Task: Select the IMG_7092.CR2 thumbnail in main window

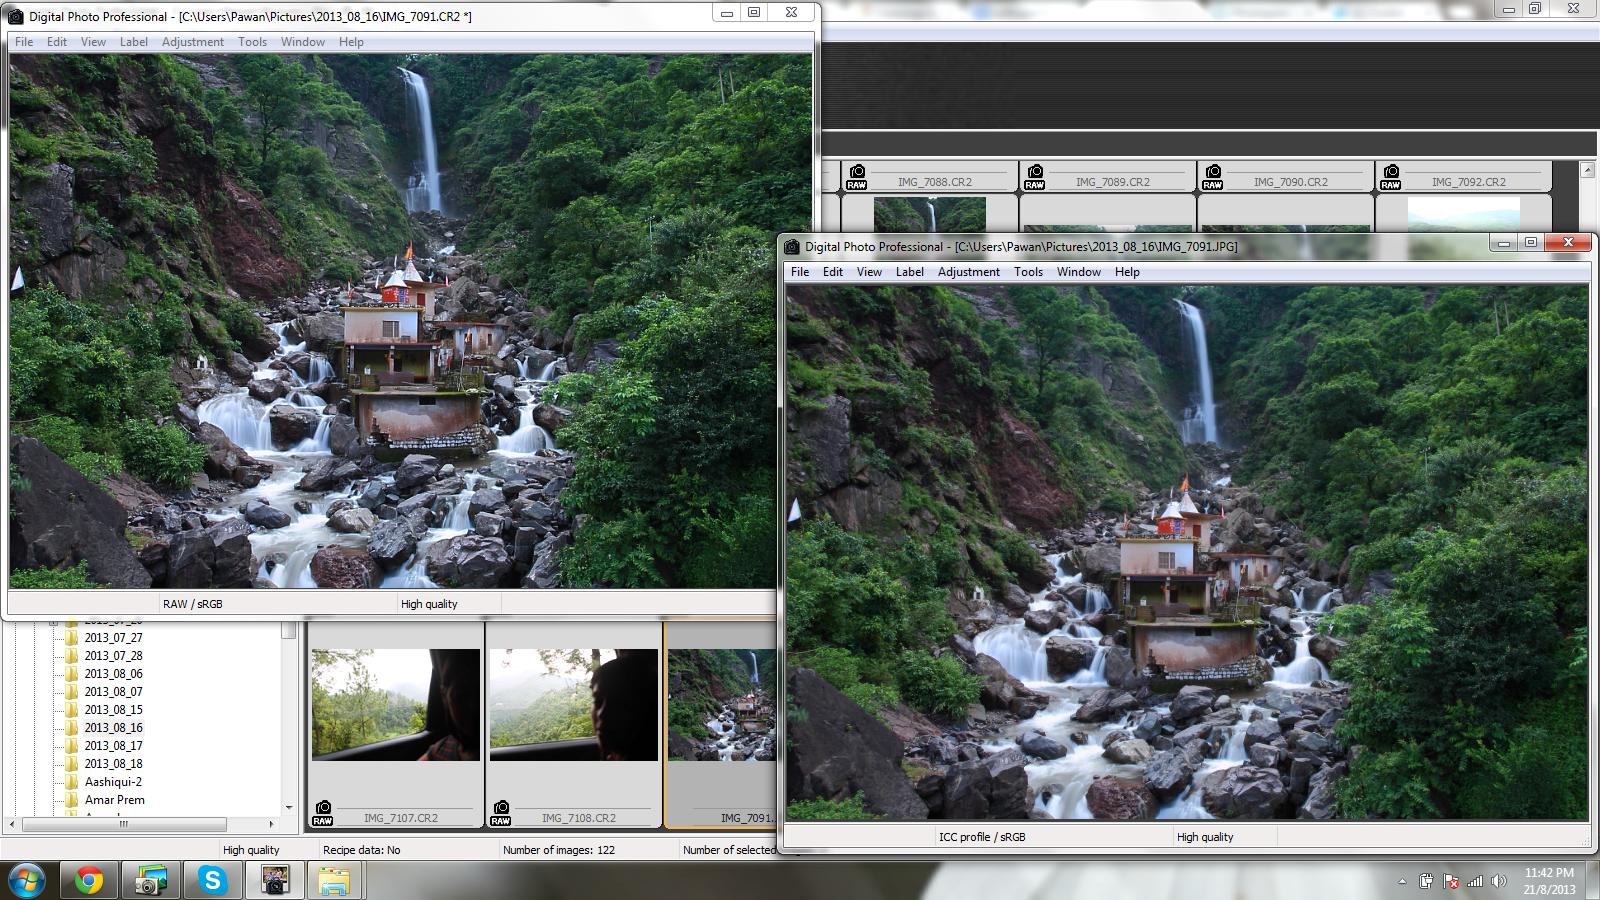Action: [1464, 214]
